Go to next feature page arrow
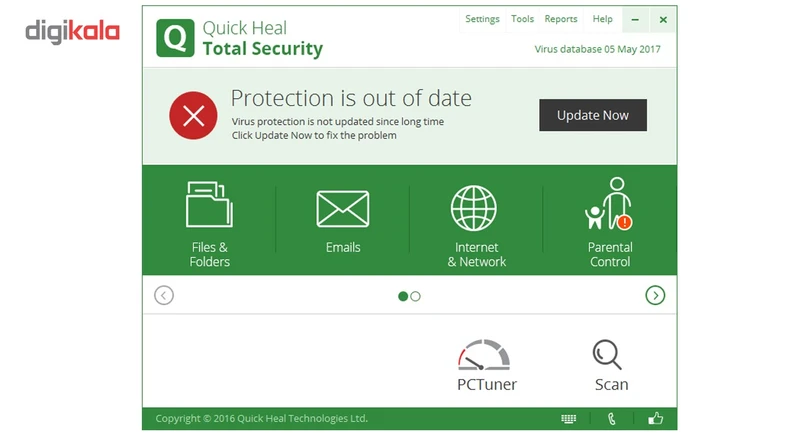Viewport: 800px width, 438px height. click(655, 295)
